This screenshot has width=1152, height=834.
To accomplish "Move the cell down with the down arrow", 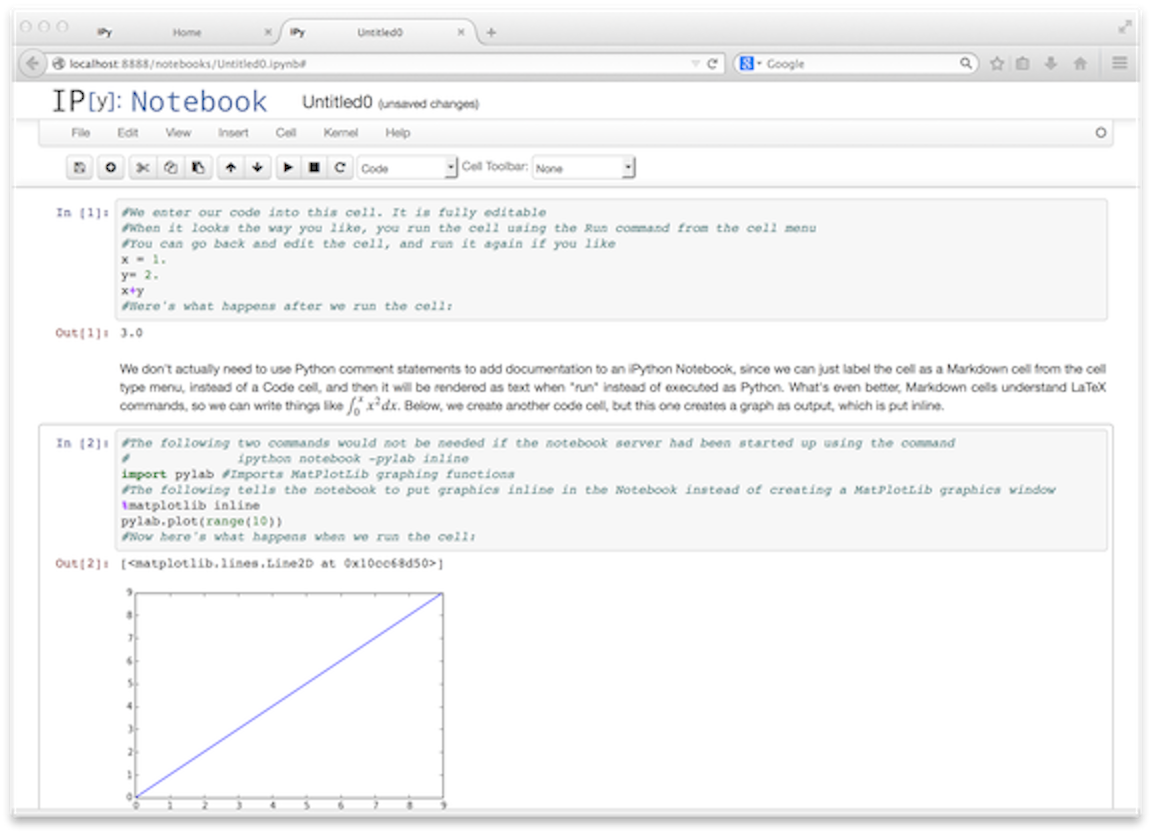I will 258,168.
